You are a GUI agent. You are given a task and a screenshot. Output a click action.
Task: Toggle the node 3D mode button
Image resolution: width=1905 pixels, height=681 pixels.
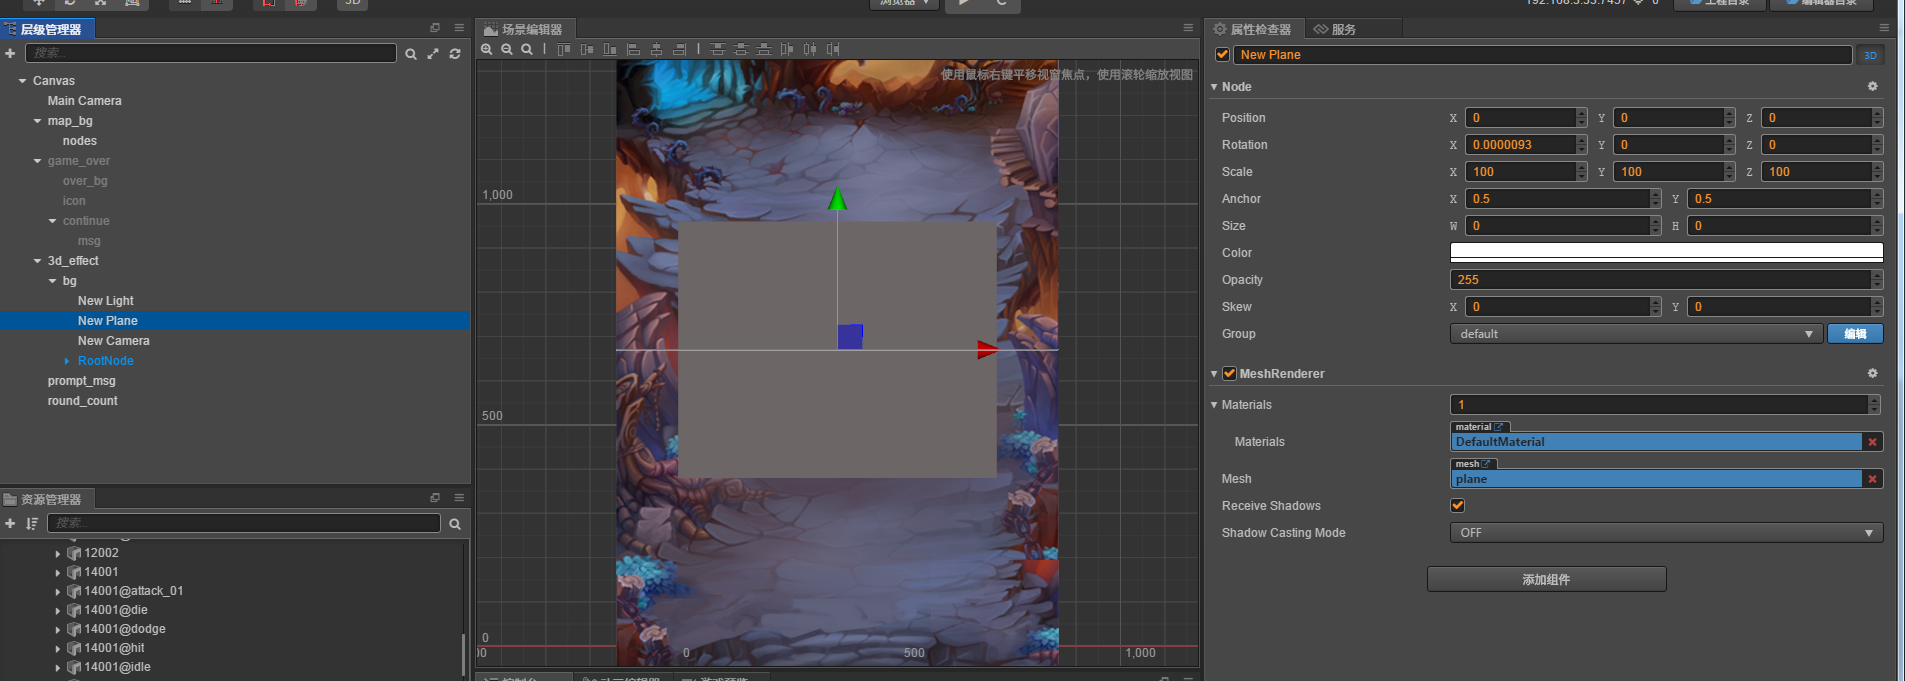tap(1870, 56)
